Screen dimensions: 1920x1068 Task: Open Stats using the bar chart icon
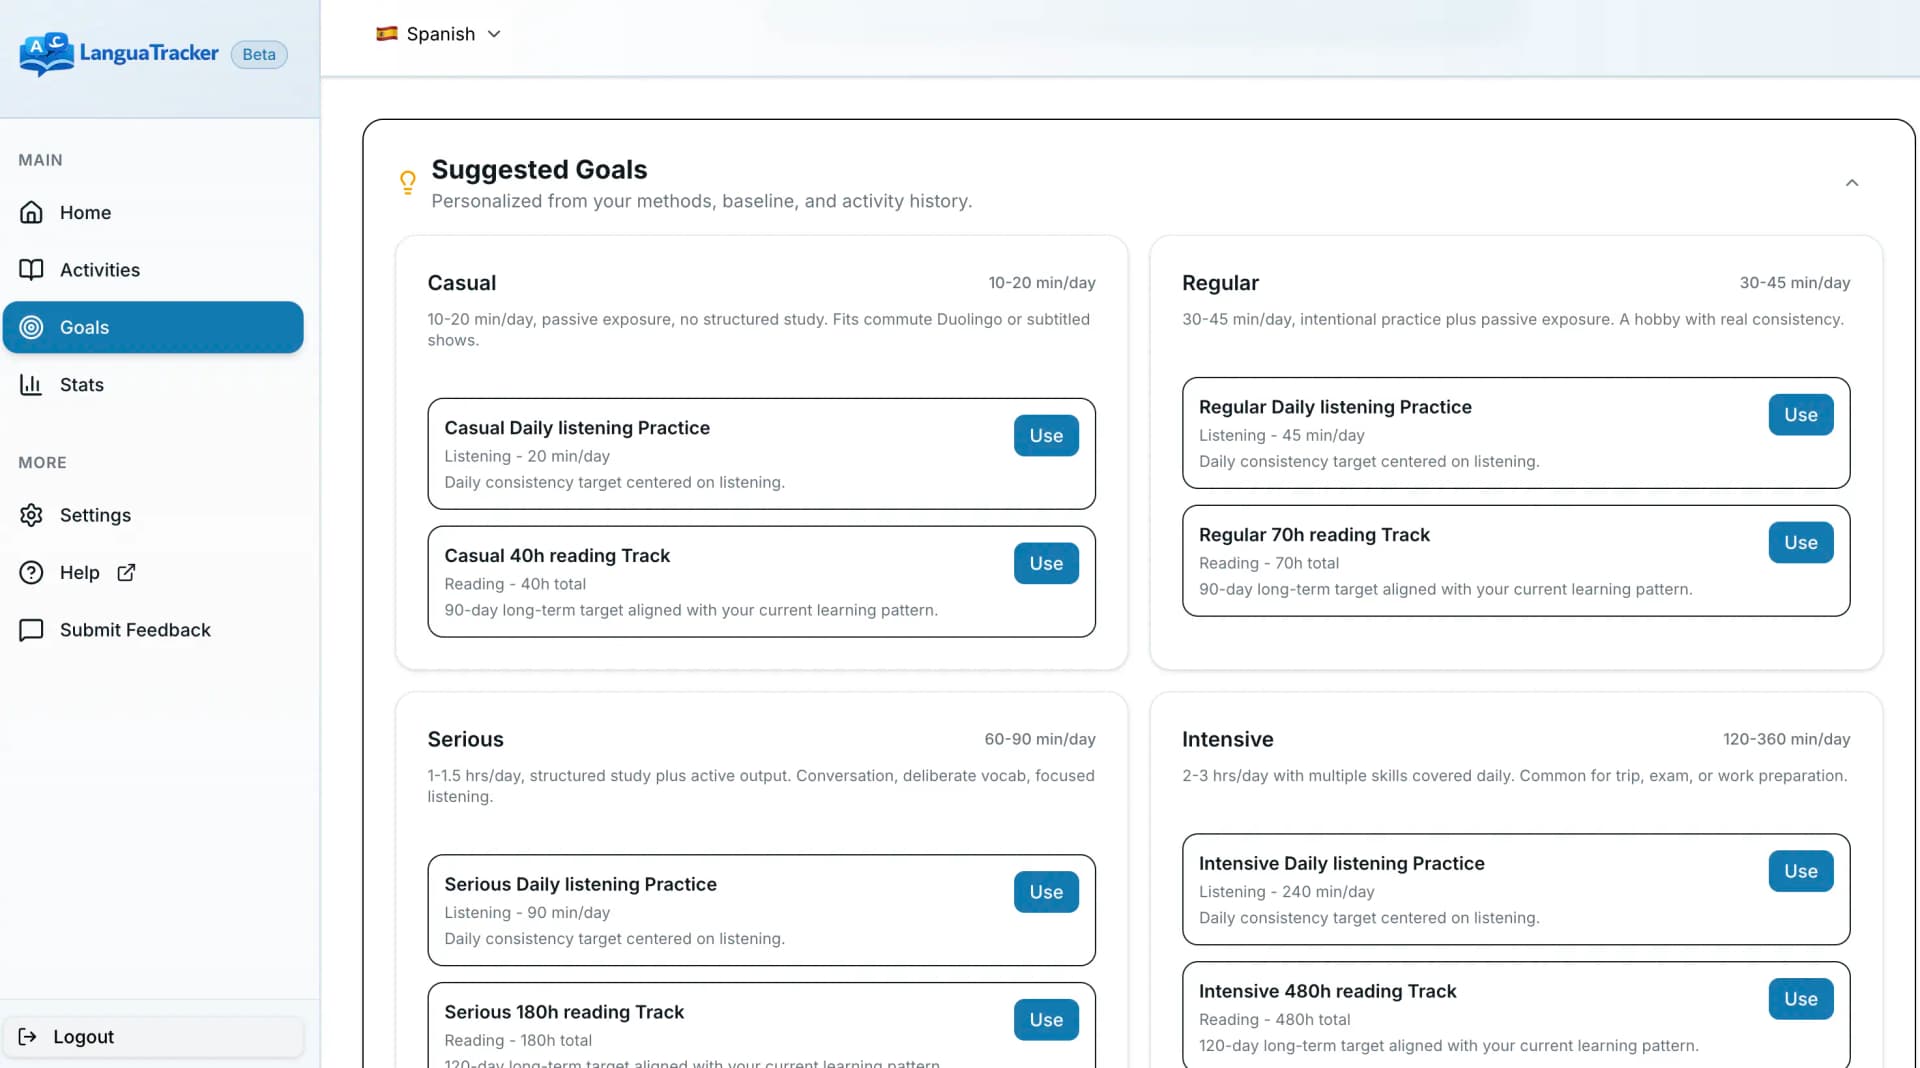coord(32,385)
